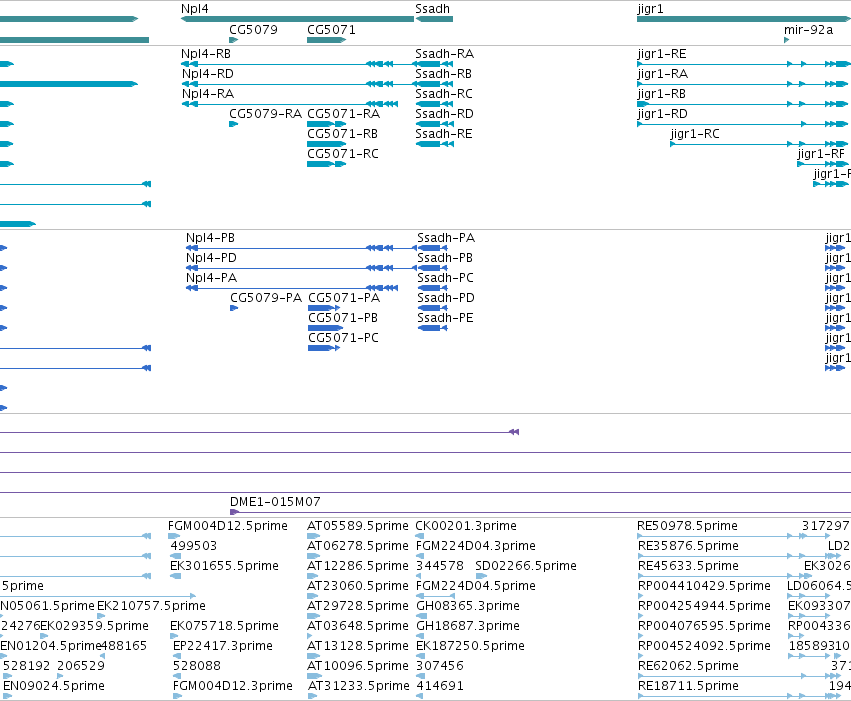Click EST GH08365.3prime
The width and height of the screenshot is (851, 701).
[467, 606]
